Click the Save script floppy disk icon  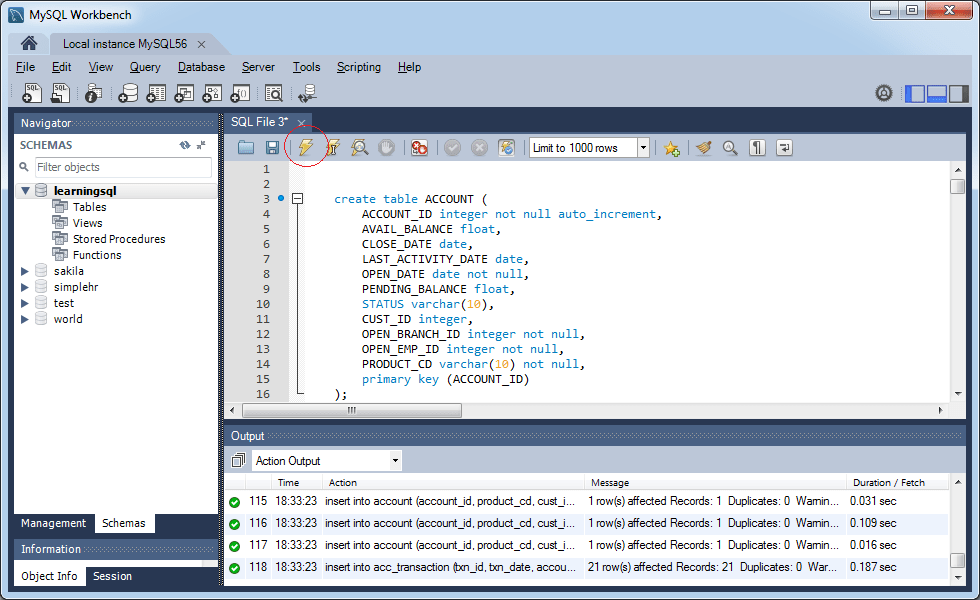[272, 148]
